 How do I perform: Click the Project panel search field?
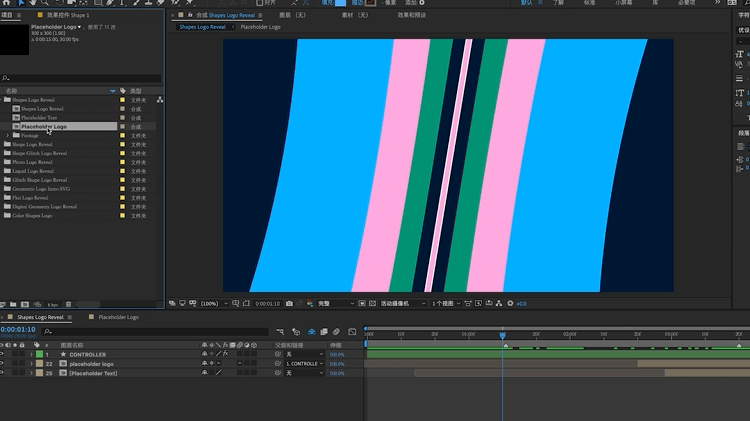(80, 78)
